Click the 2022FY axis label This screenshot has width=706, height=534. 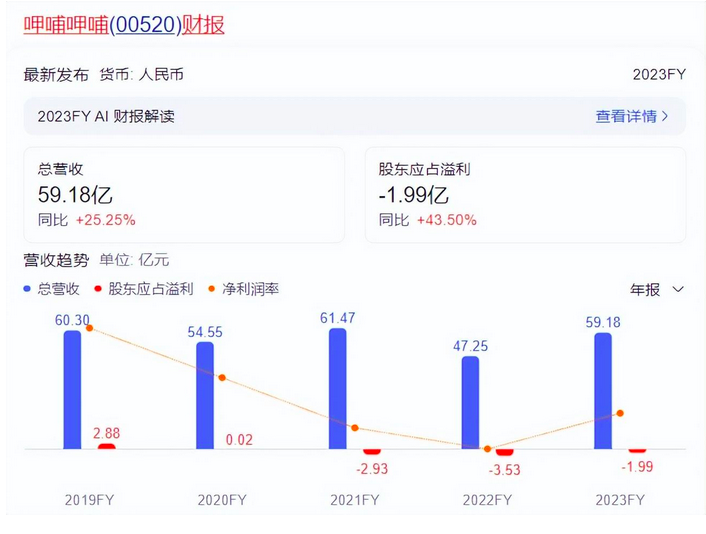[487, 500]
